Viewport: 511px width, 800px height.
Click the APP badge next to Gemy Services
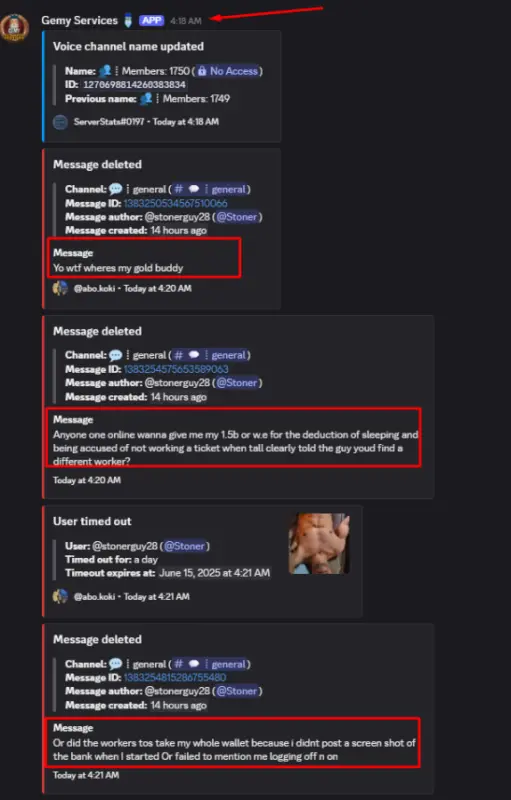pos(152,20)
